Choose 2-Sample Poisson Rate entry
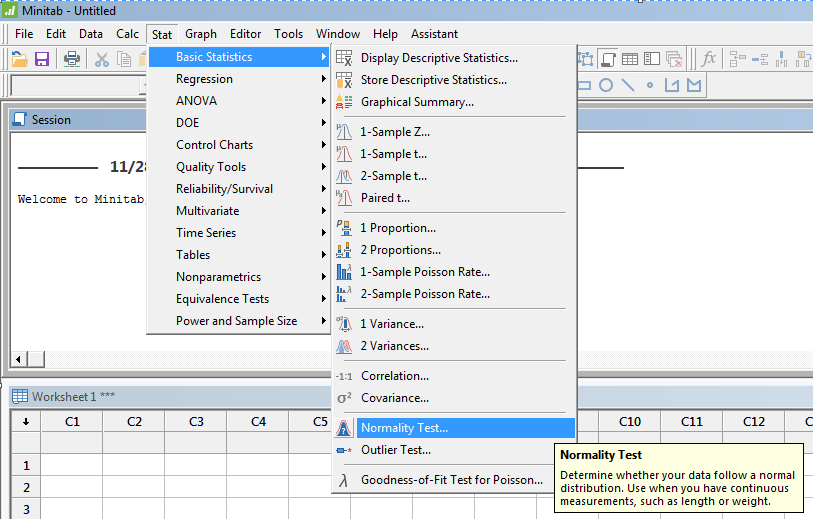The image size is (813, 519). pos(454,294)
